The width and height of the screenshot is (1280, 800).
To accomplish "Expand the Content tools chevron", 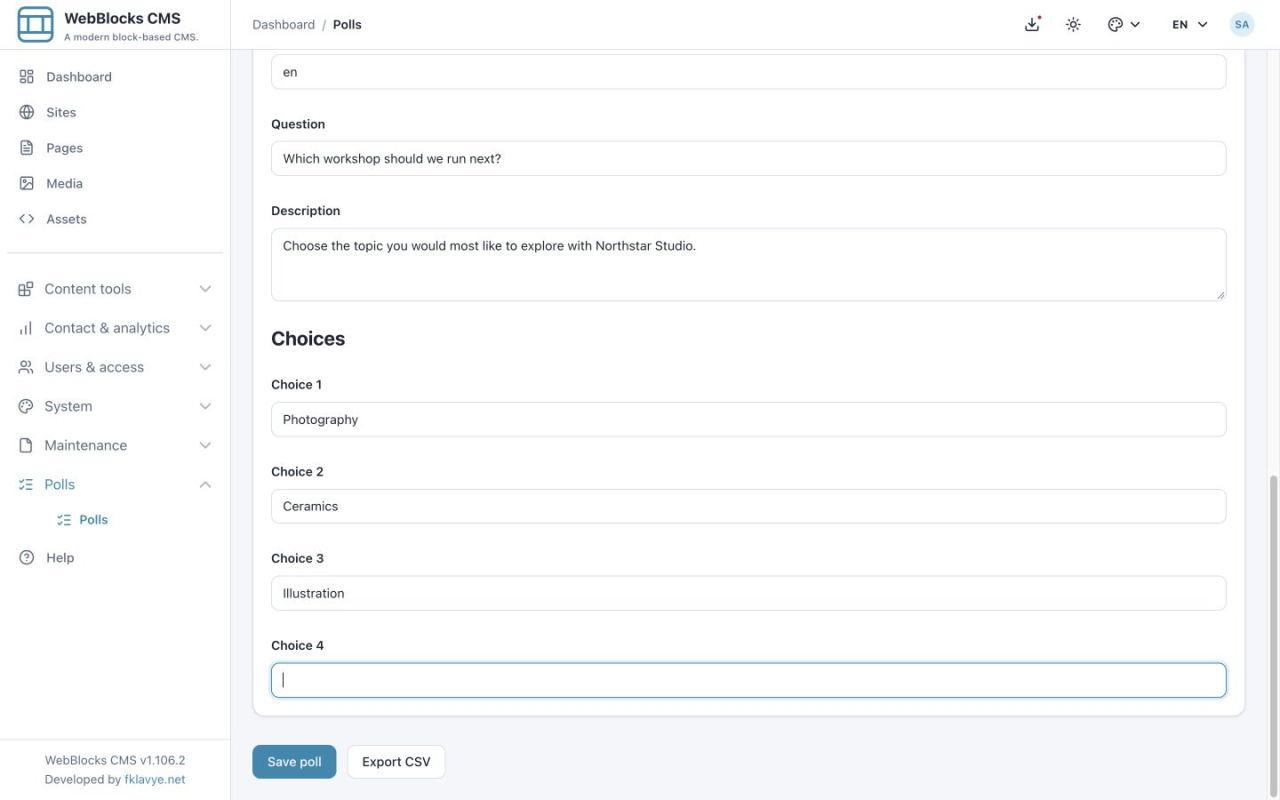I will (205, 289).
